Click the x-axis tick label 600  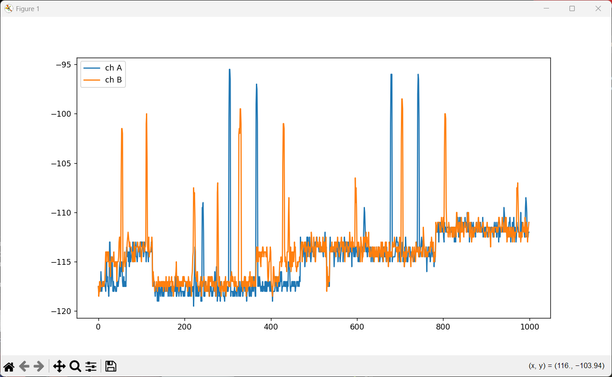click(357, 327)
